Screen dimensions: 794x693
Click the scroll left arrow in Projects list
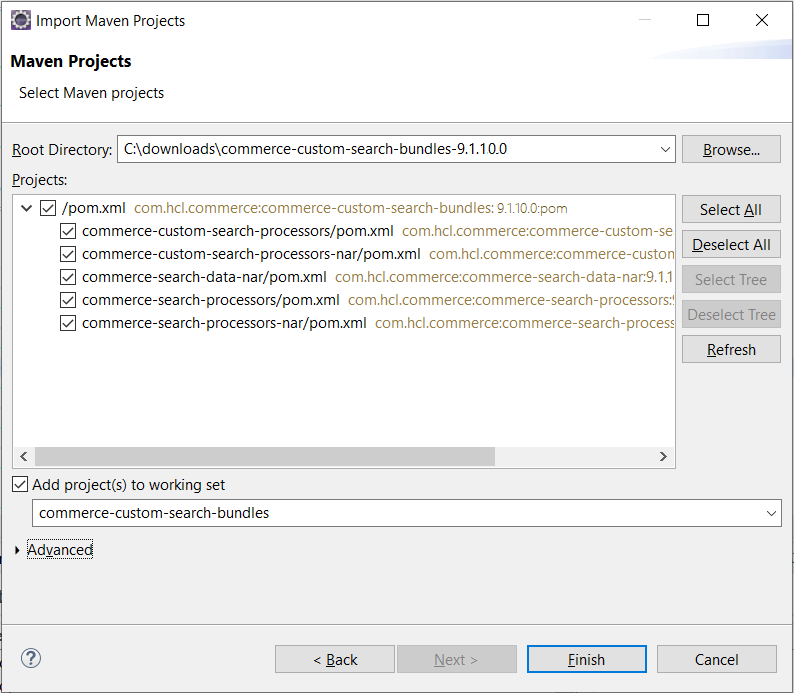click(24, 457)
